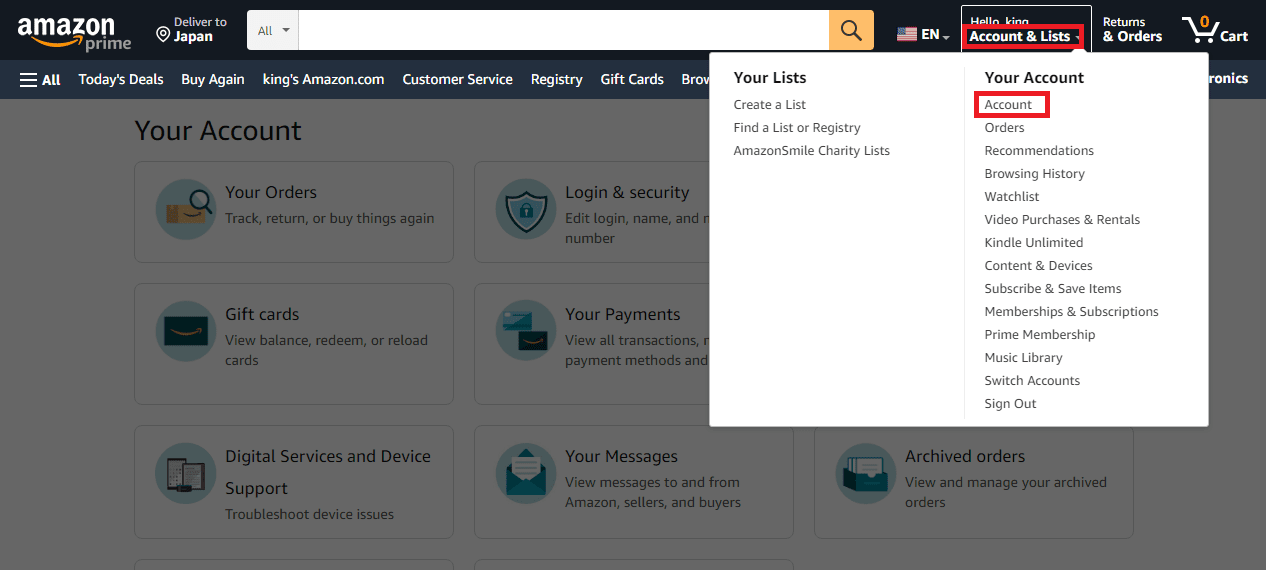
Task: Click Sign Out
Action: 1010,404
